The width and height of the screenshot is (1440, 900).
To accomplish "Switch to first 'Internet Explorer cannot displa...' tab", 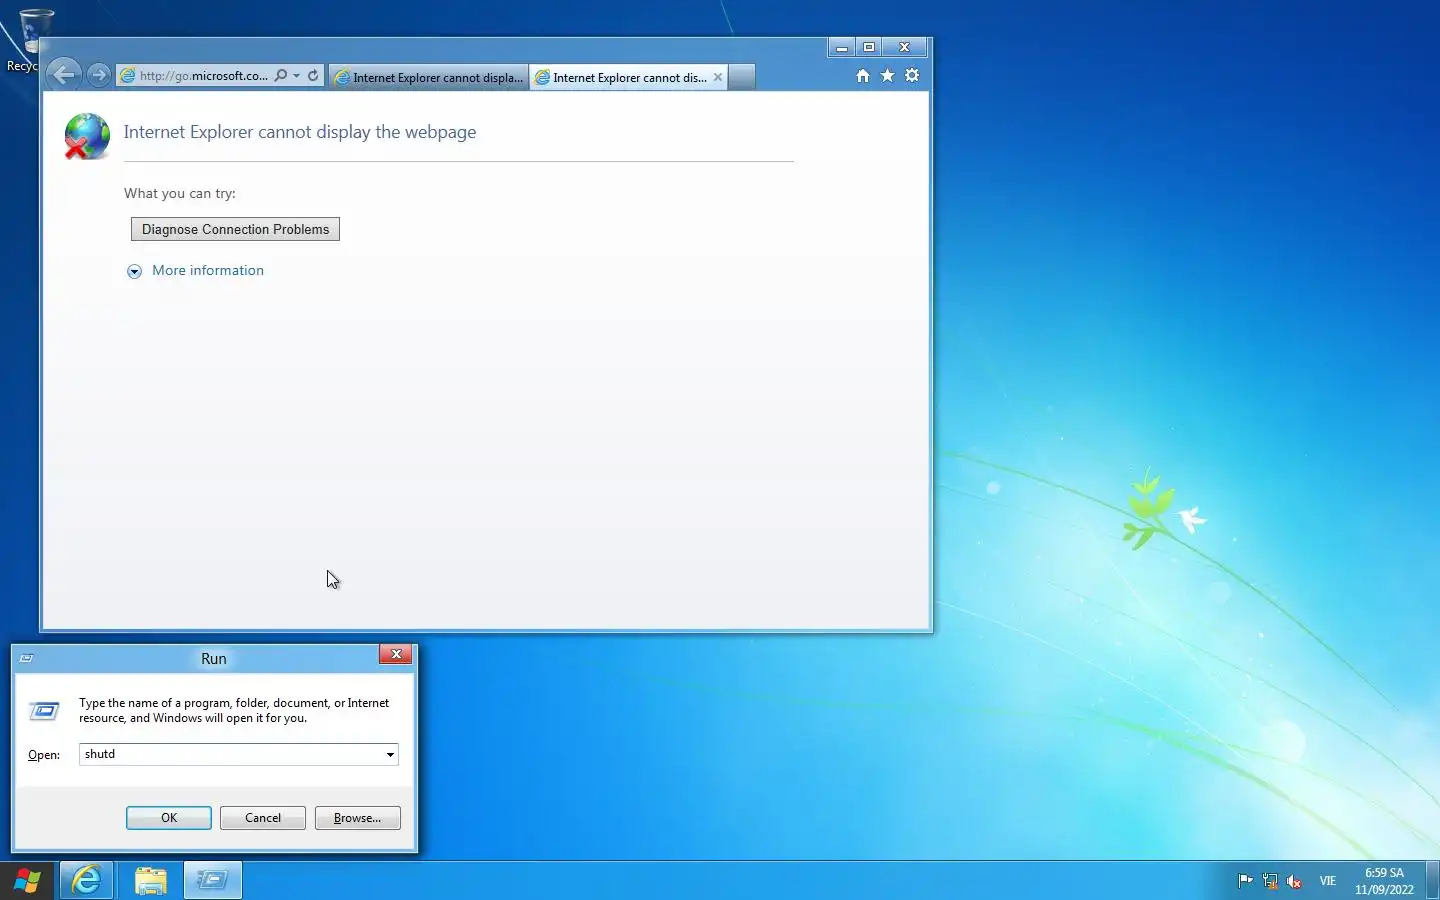I will 429,77.
